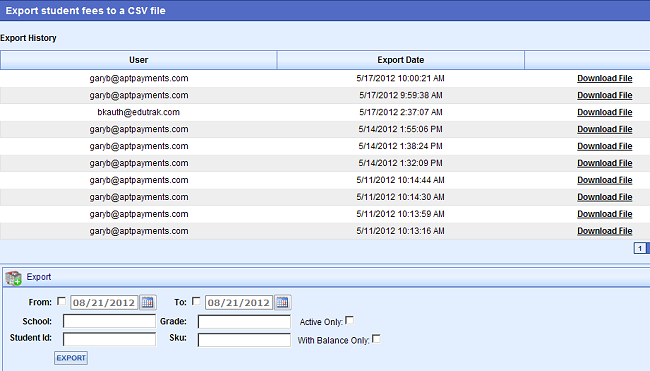Click the To date input field

[x=239, y=303]
